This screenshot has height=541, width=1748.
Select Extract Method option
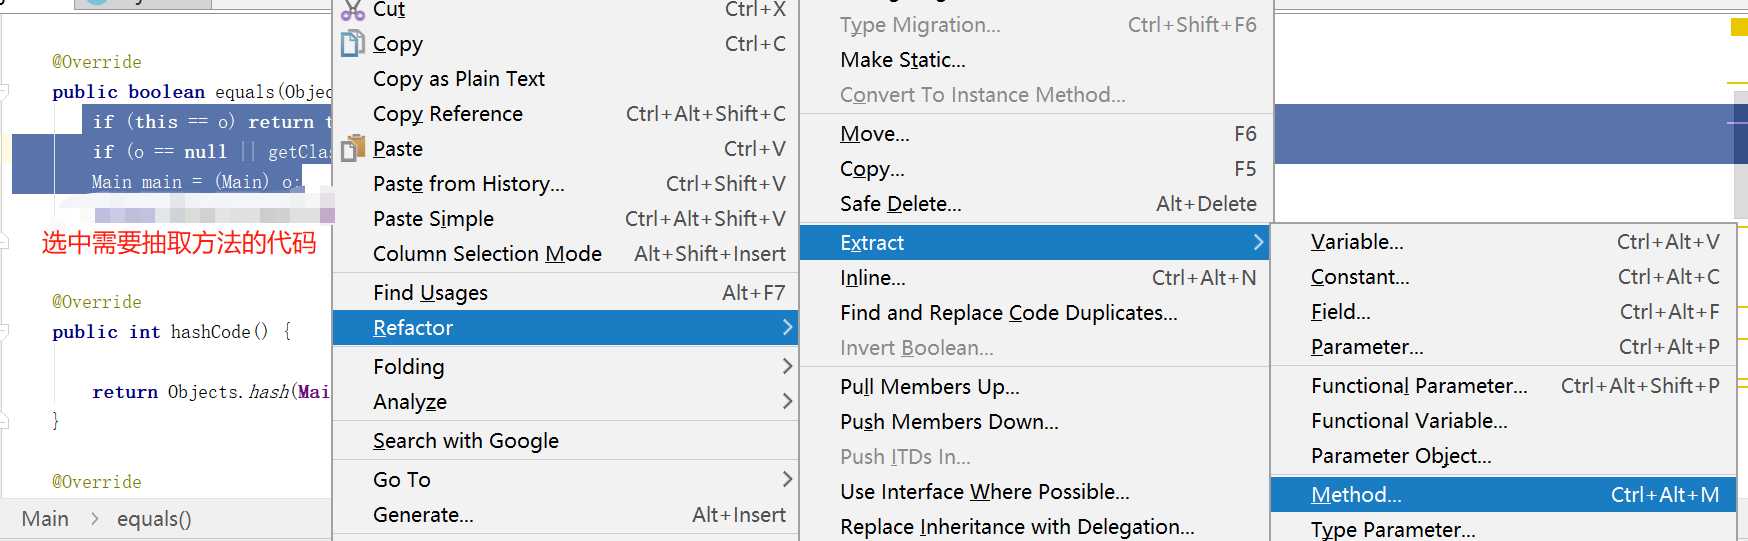pyautogui.click(x=1356, y=495)
